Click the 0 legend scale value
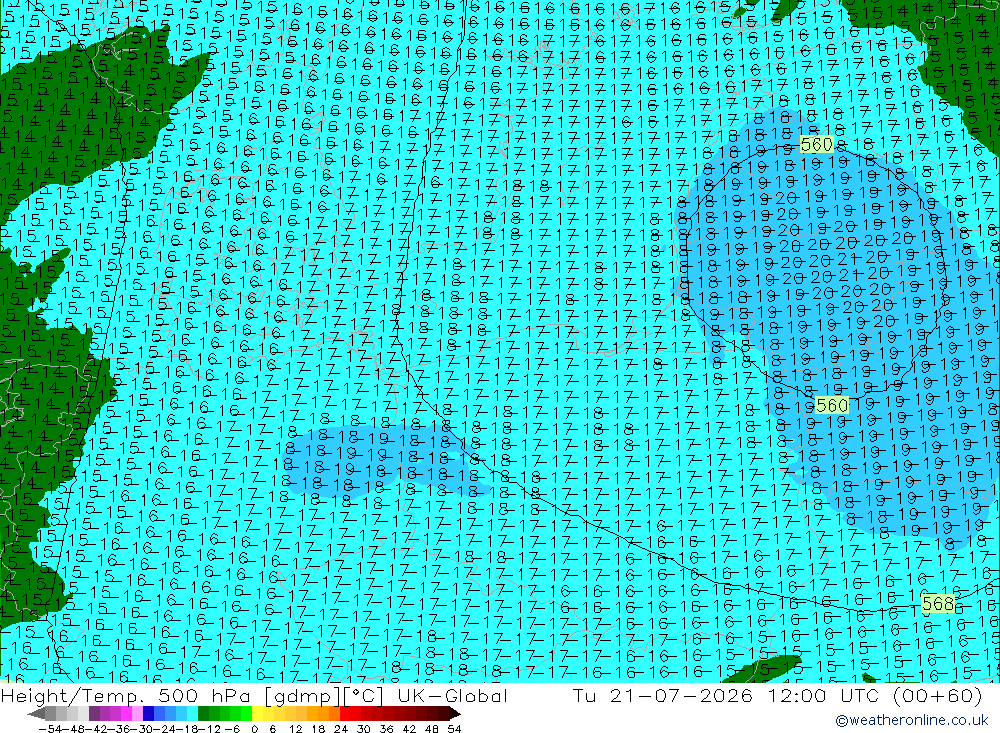The width and height of the screenshot is (1000, 733). pos(254,729)
